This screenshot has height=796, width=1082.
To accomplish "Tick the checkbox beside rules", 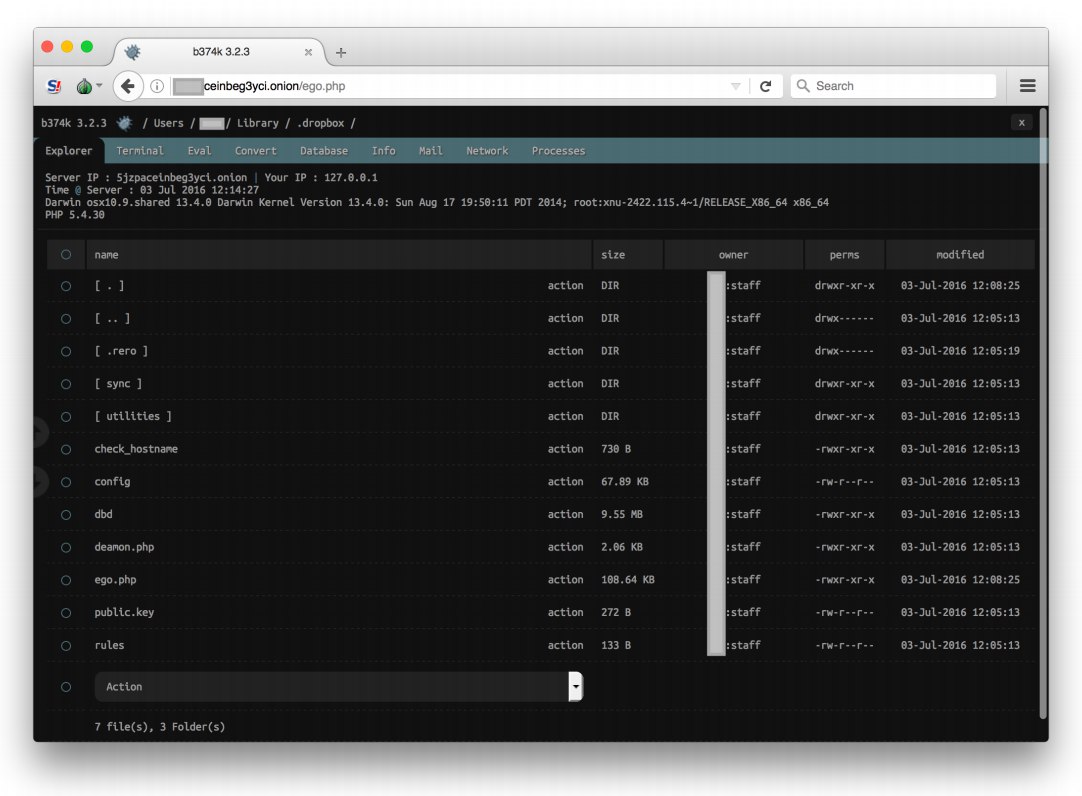I will click(66, 646).
